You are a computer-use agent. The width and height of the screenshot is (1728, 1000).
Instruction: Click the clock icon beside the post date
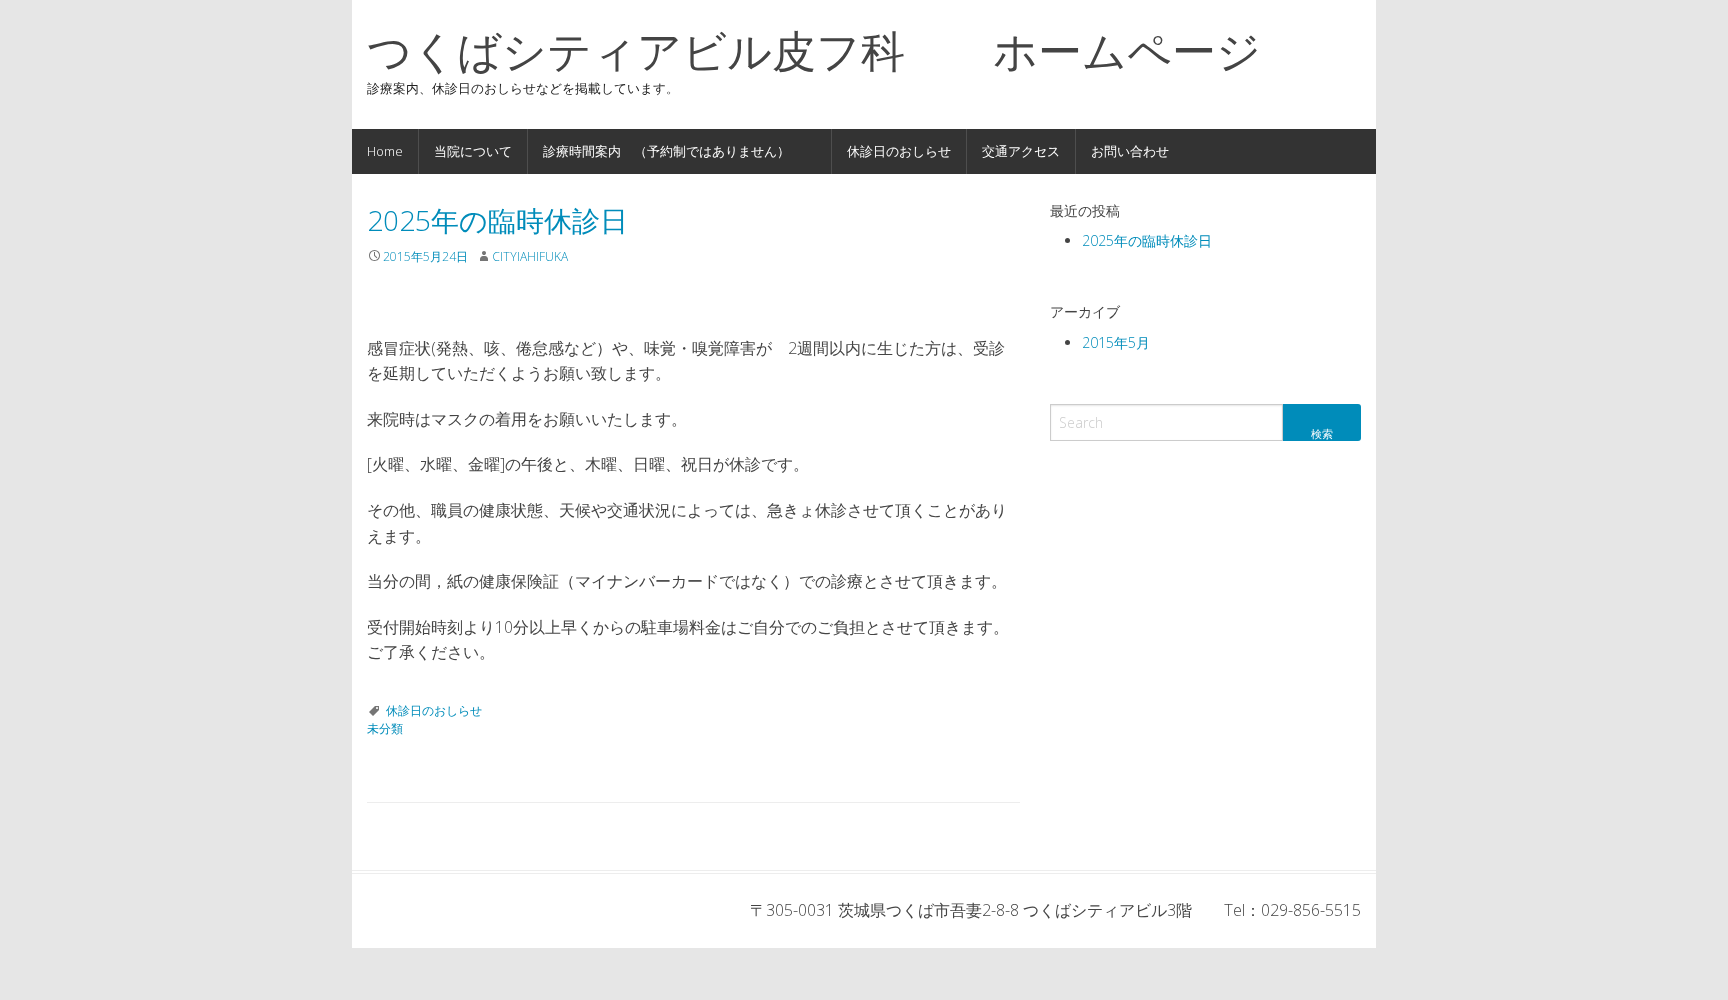point(374,256)
